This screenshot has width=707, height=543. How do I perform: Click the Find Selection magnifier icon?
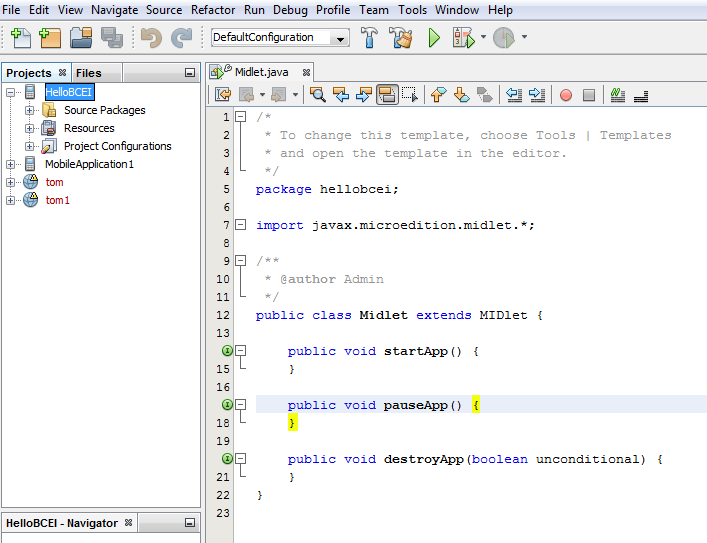point(318,95)
